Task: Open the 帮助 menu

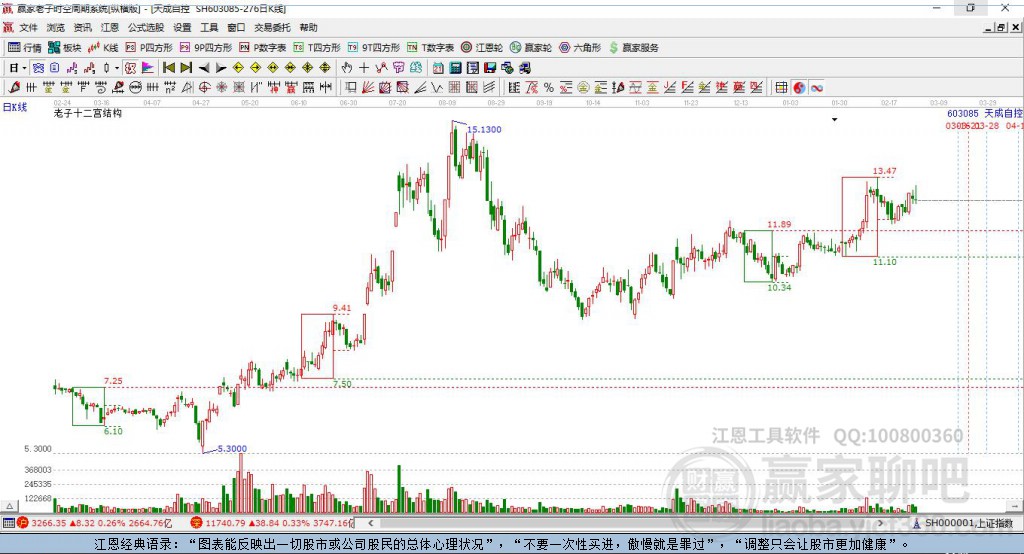Action: coord(308,27)
